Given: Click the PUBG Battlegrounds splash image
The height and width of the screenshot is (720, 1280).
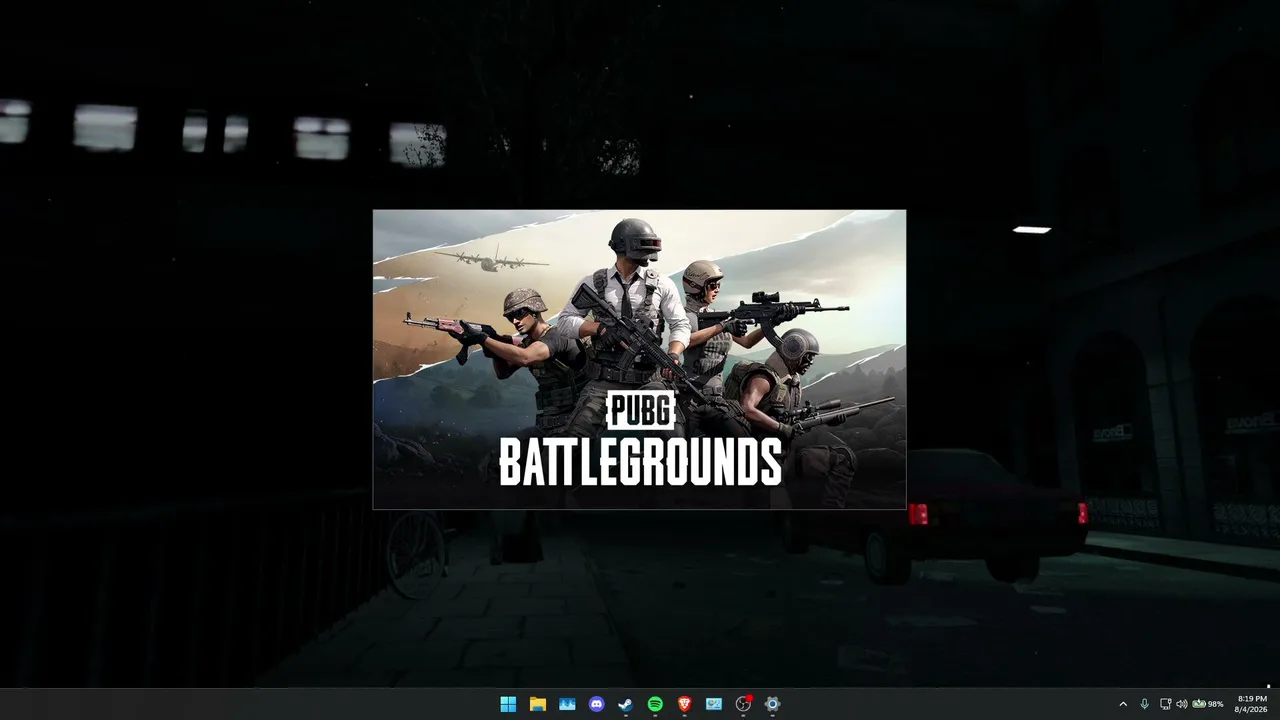Looking at the screenshot, I should tap(639, 360).
